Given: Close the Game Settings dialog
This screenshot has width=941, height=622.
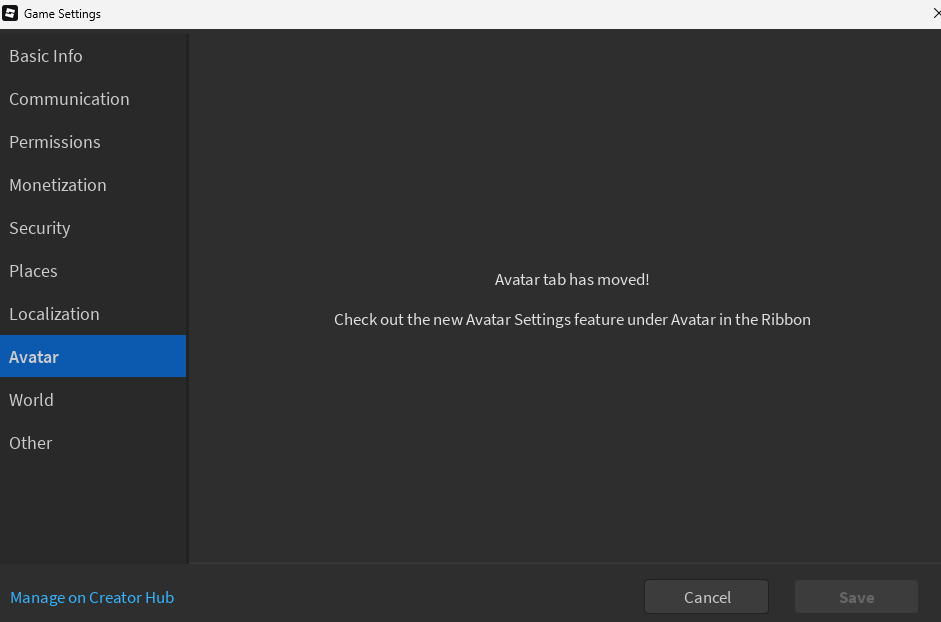Looking at the screenshot, I should tap(935, 13).
